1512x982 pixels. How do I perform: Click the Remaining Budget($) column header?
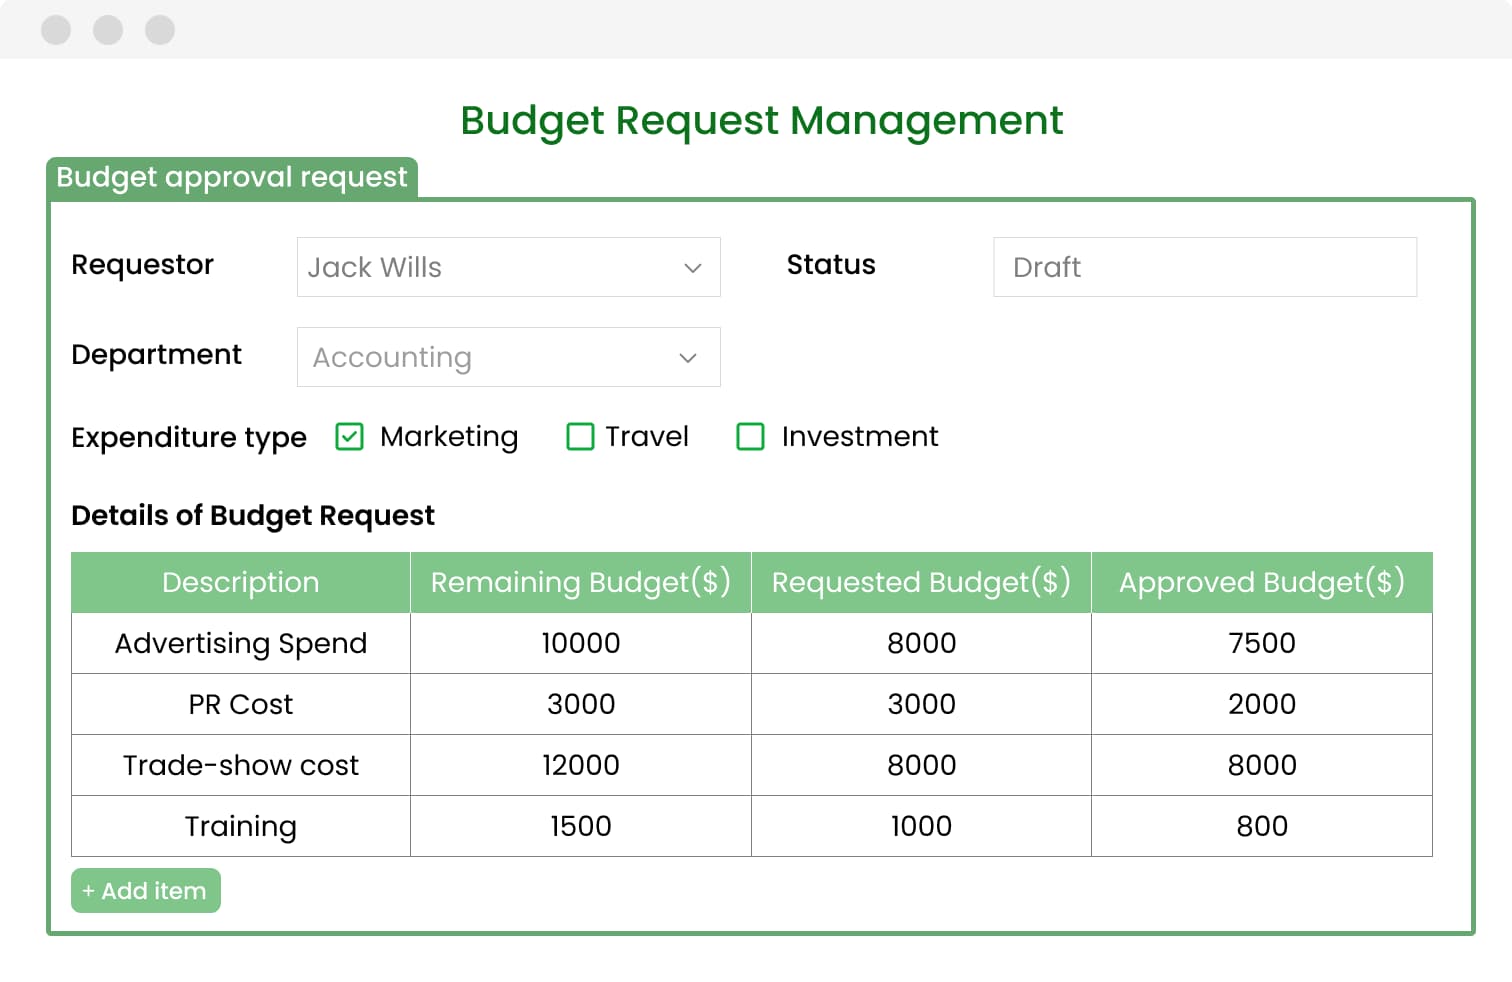(x=581, y=582)
